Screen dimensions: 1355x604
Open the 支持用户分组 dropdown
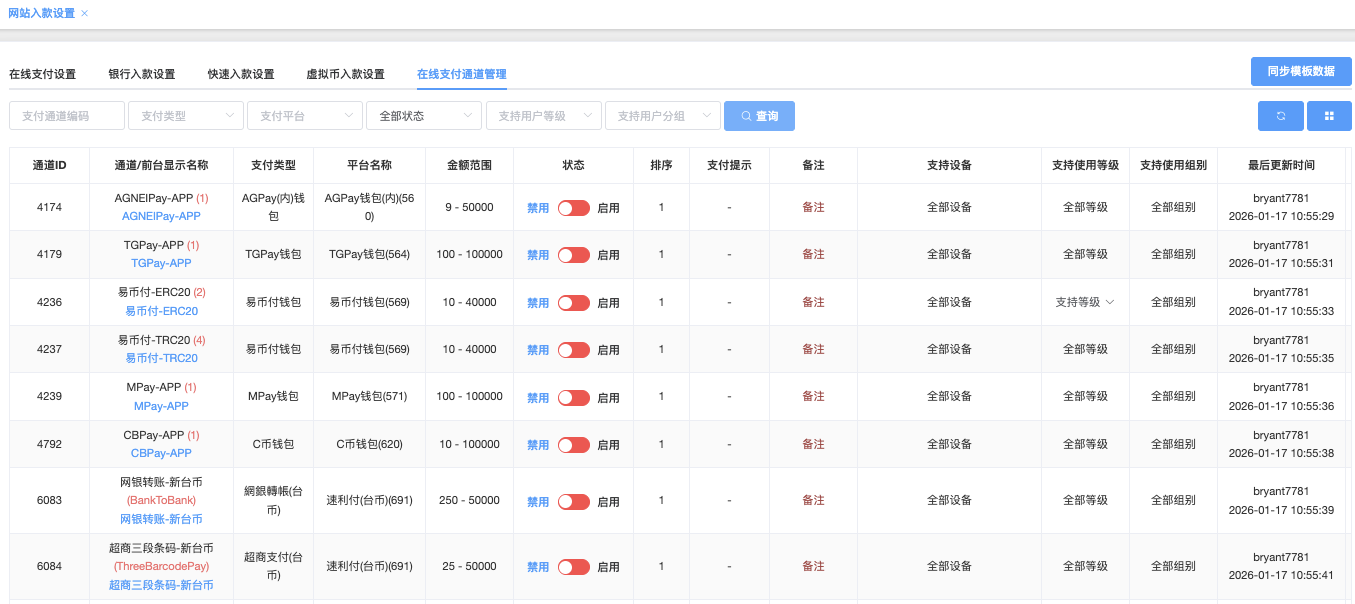[x=662, y=116]
